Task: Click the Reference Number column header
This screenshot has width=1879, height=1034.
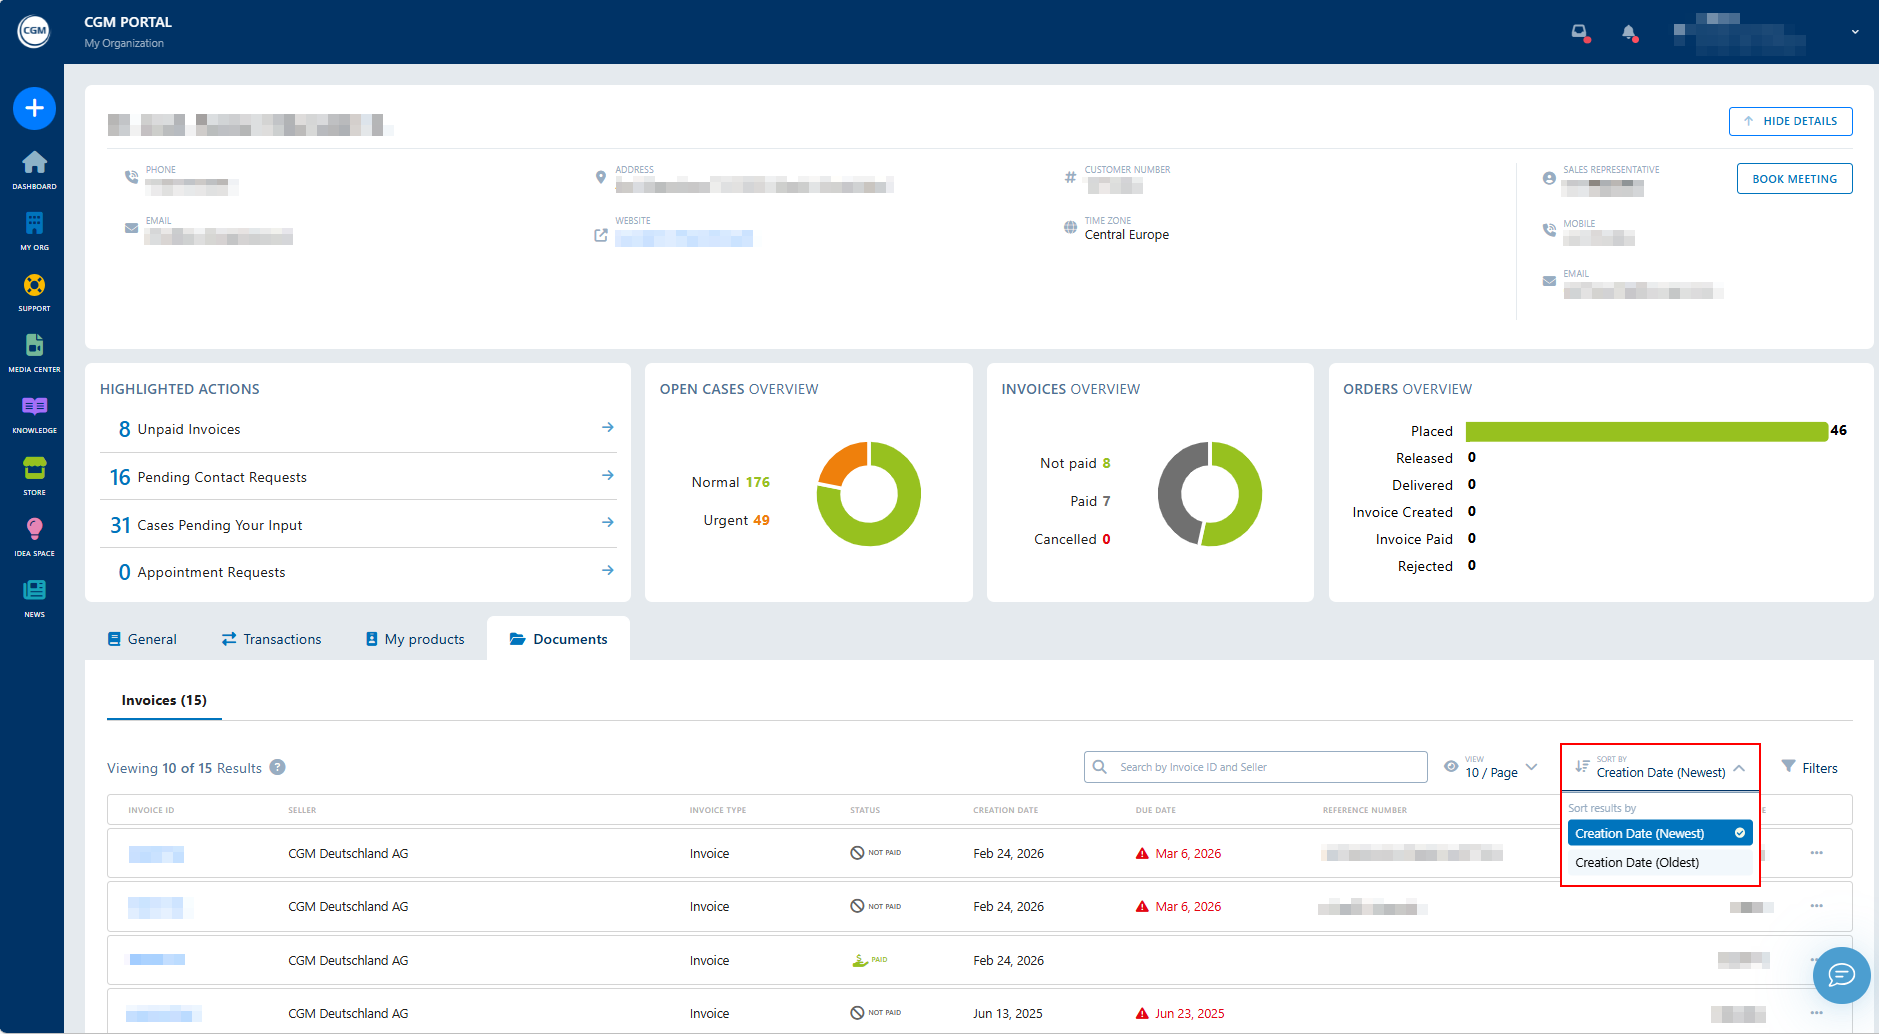Action: 1364,810
